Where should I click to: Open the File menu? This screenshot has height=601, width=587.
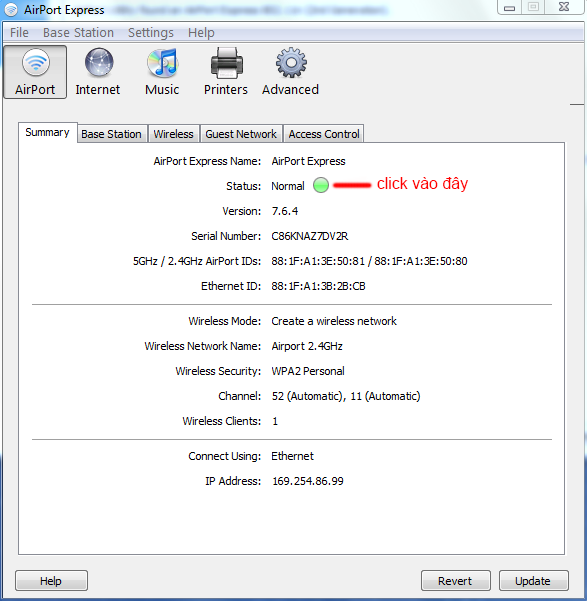pyautogui.click(x=19, y=33)
